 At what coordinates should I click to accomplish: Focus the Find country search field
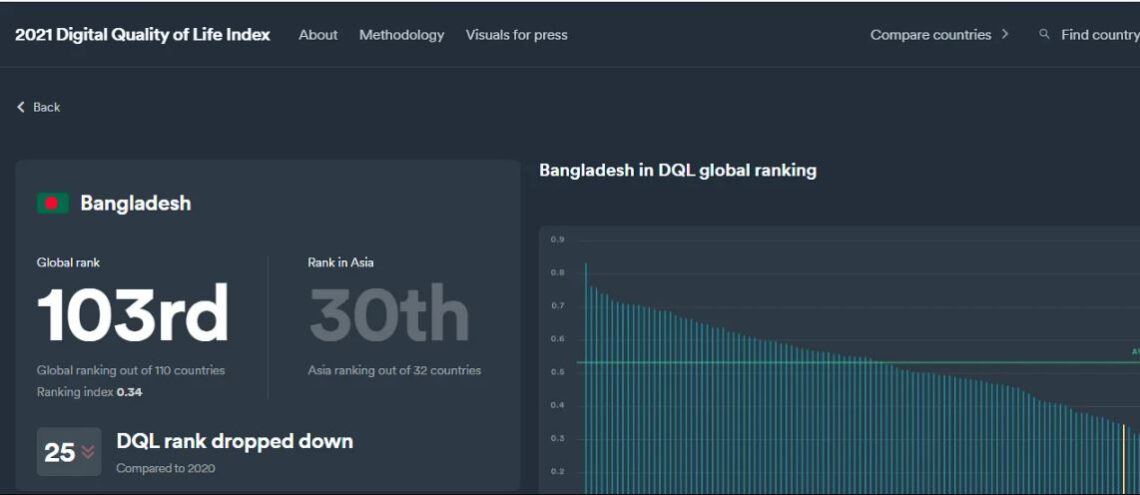pos(1099,35)
